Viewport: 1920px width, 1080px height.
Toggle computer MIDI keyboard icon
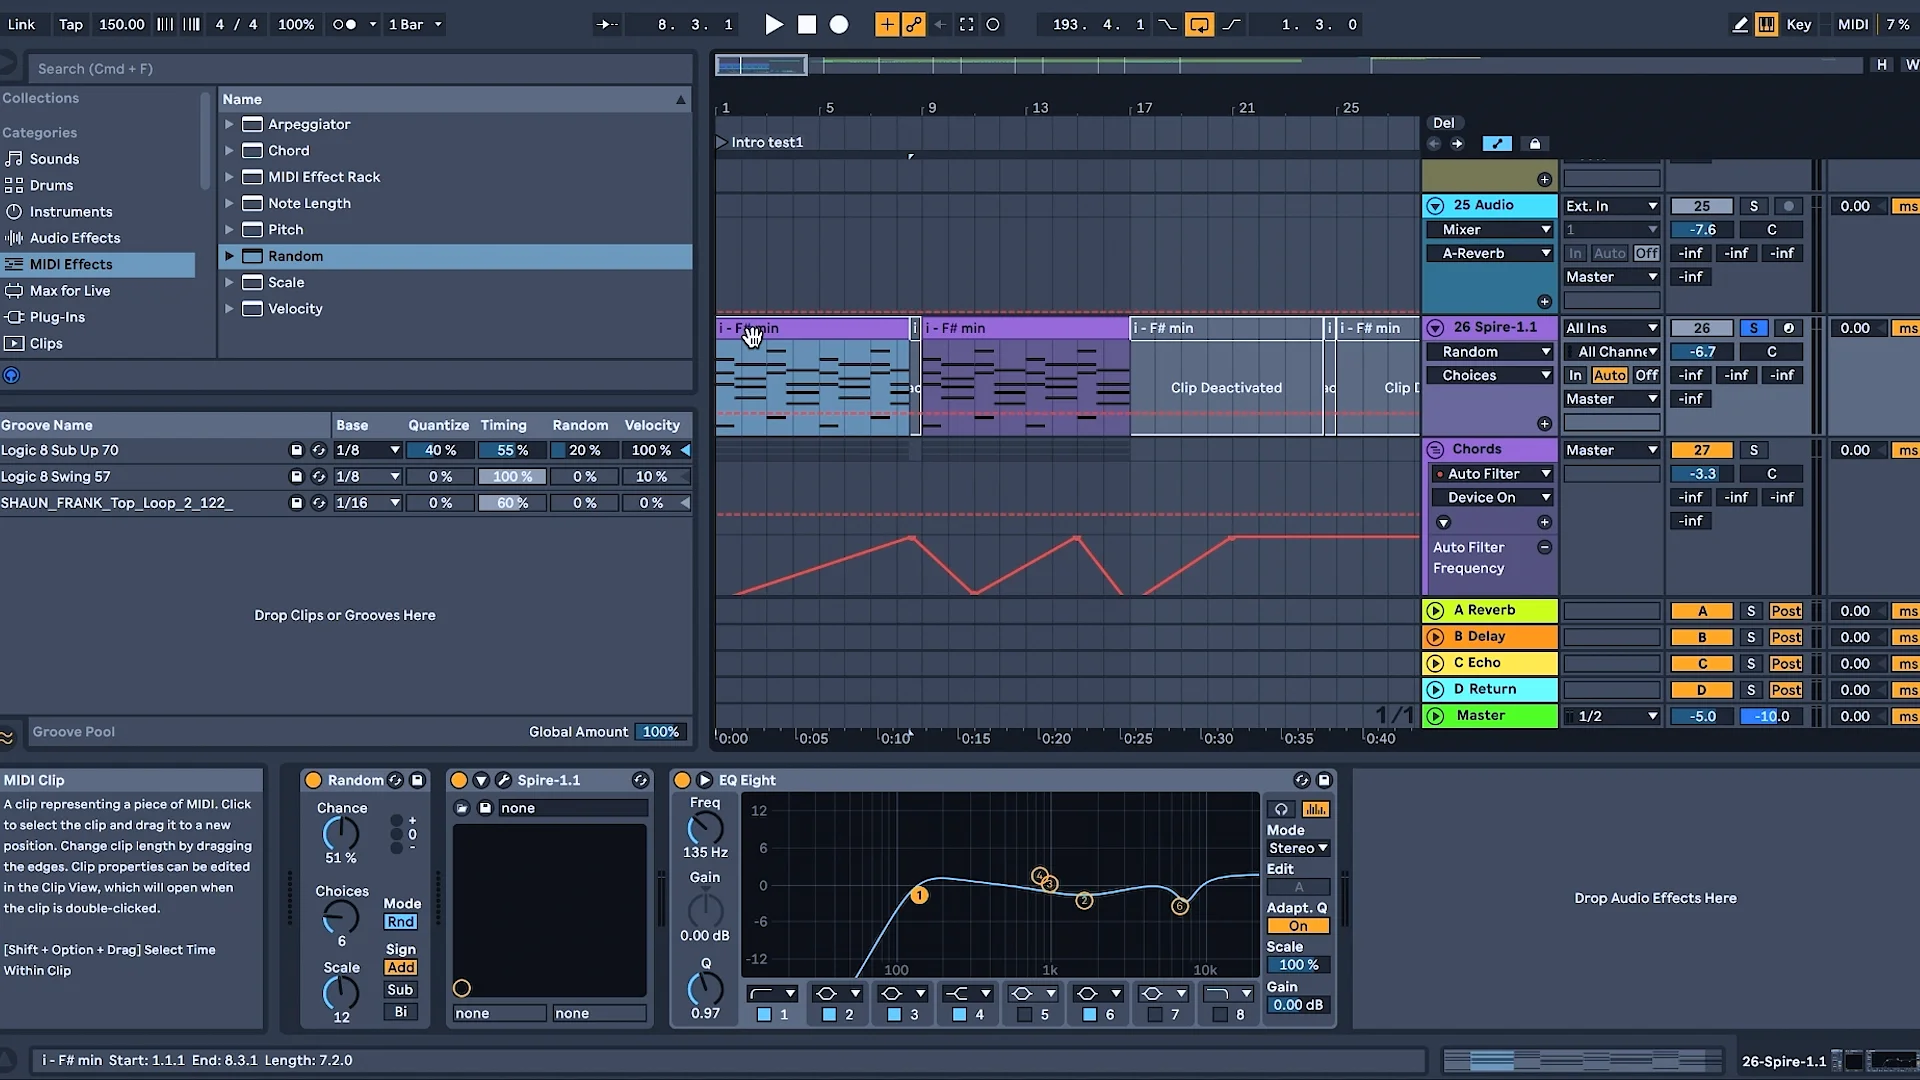pyautogui.click(x=1767, y=25)
